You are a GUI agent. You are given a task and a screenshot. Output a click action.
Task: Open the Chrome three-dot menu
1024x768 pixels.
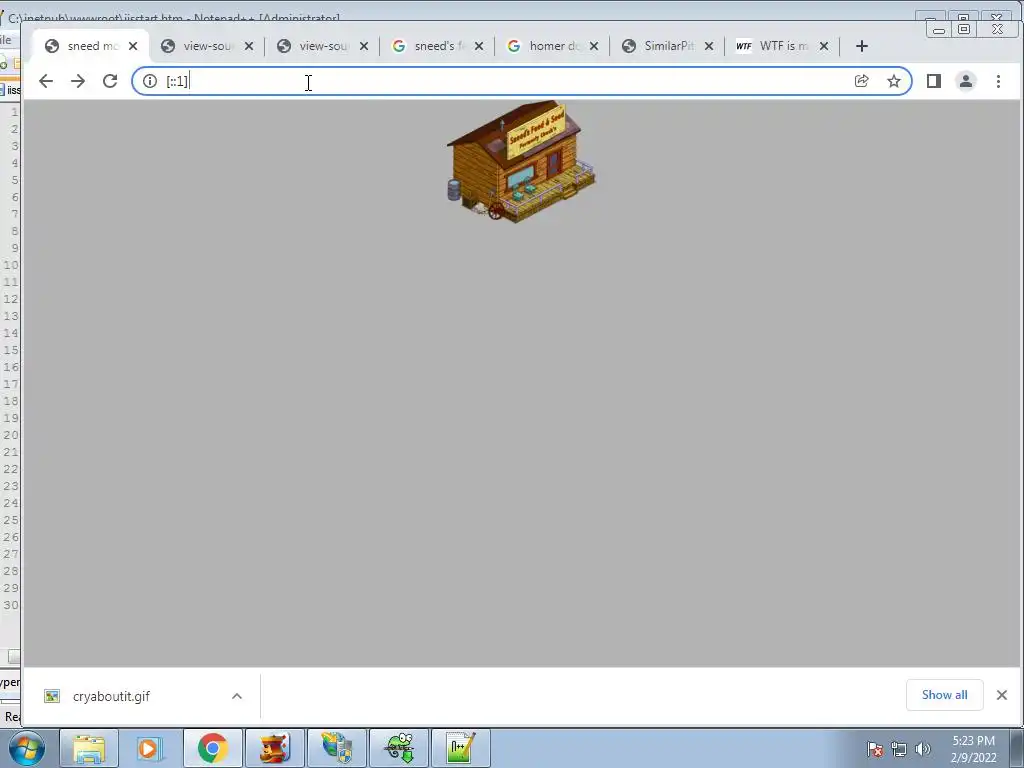coord(998,81)
